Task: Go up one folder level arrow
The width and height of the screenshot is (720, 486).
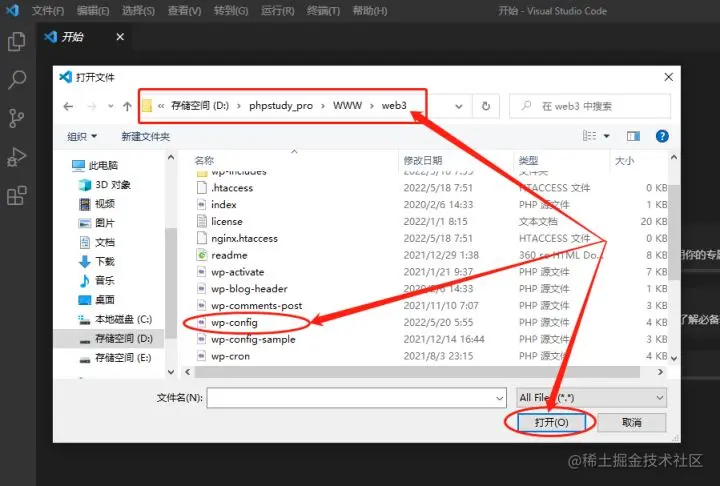Action: pos(127,107)
